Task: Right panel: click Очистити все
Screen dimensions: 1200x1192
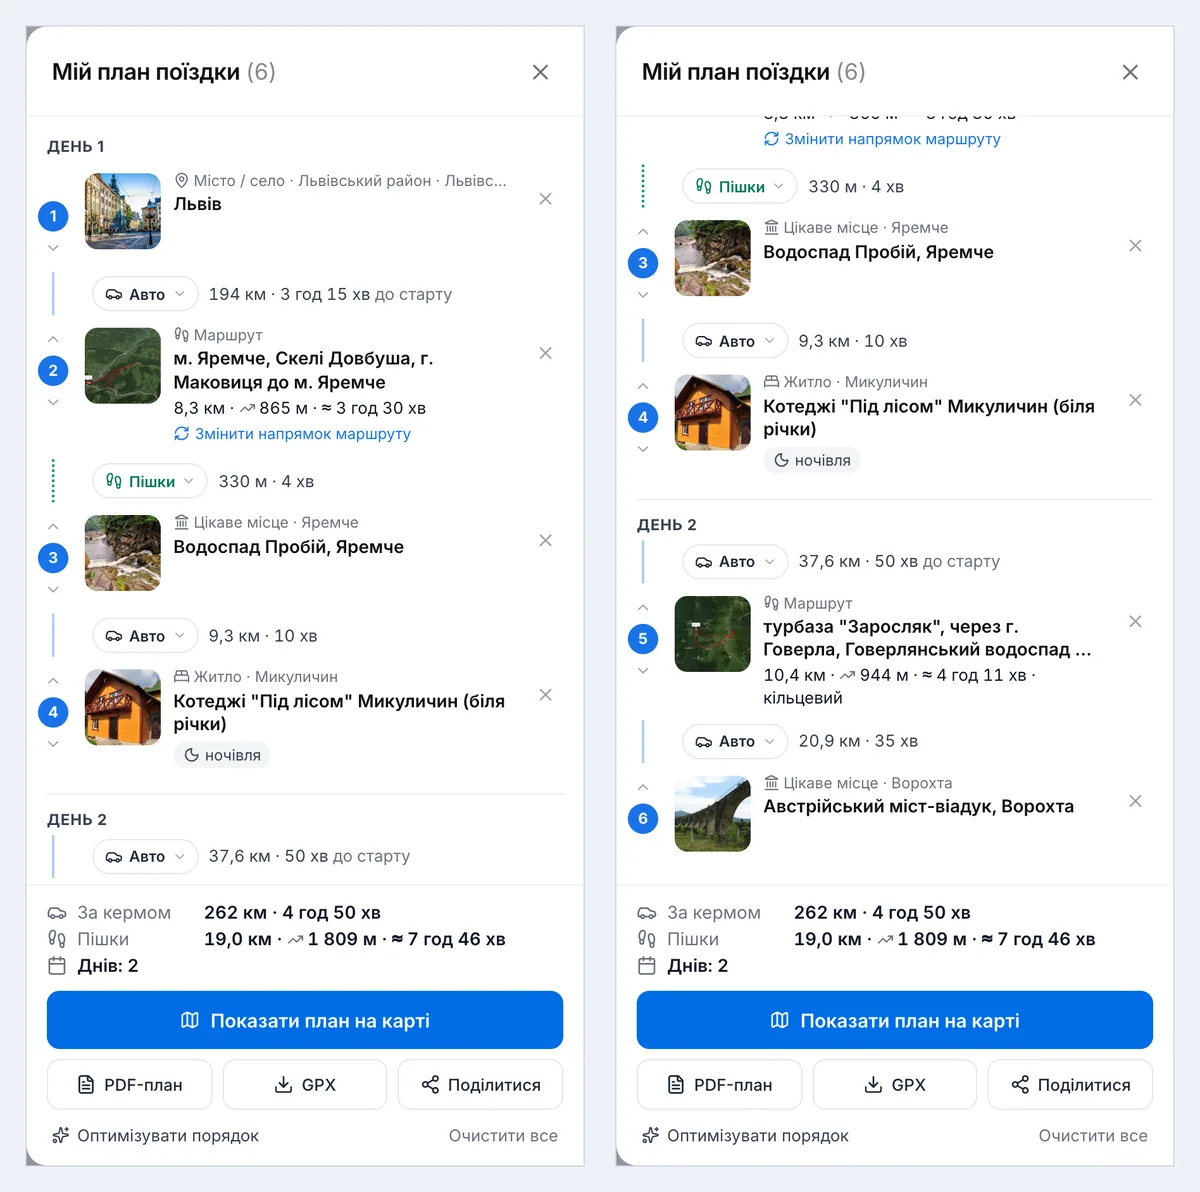Action: click(1093, 1136)
